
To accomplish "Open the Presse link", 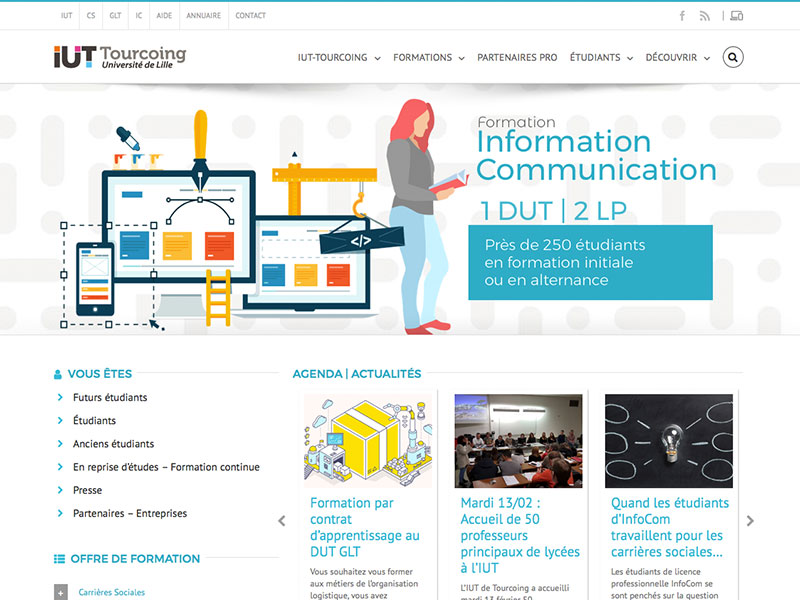I will pos(87,490).
